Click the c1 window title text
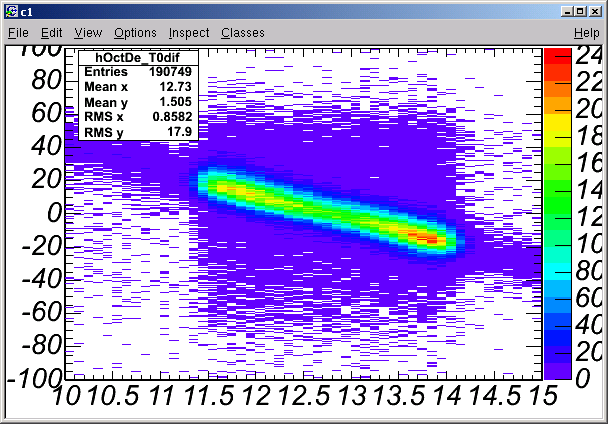 point(26,12)
